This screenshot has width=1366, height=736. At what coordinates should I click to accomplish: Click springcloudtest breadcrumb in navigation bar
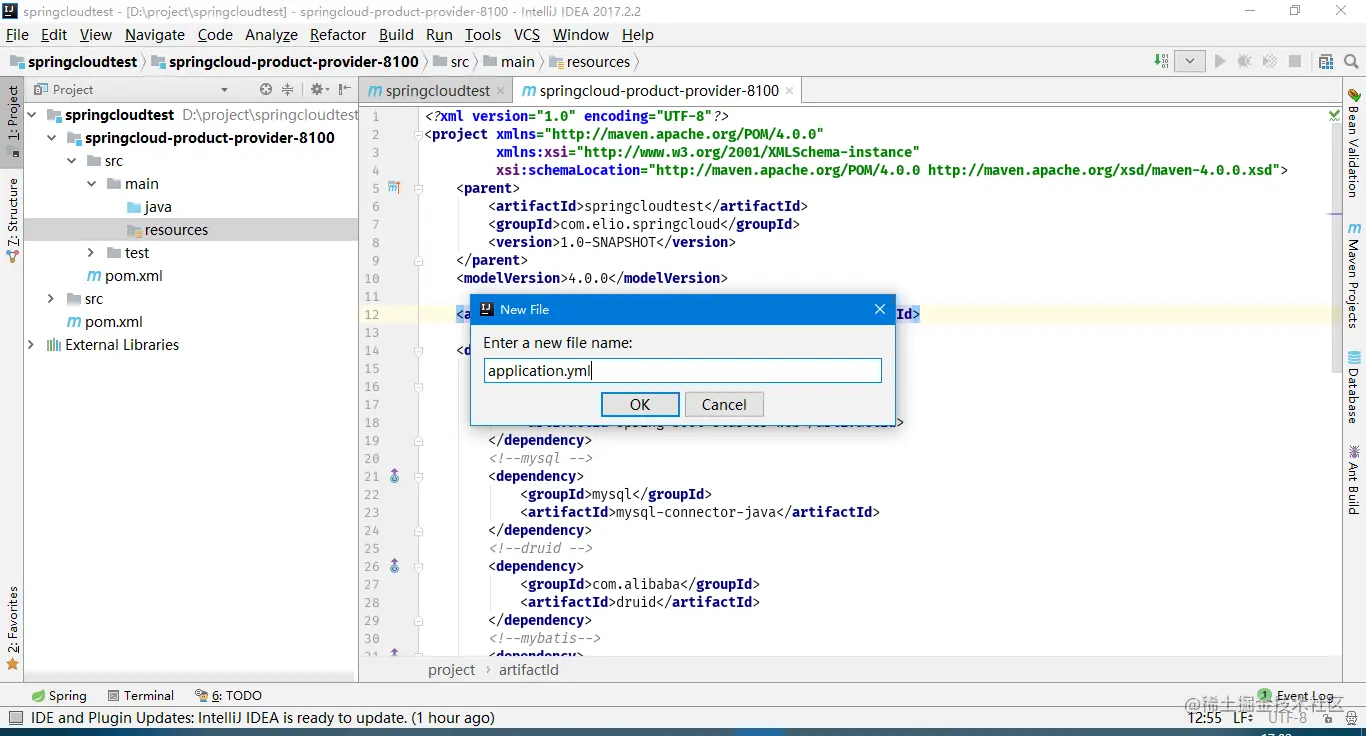74,62
